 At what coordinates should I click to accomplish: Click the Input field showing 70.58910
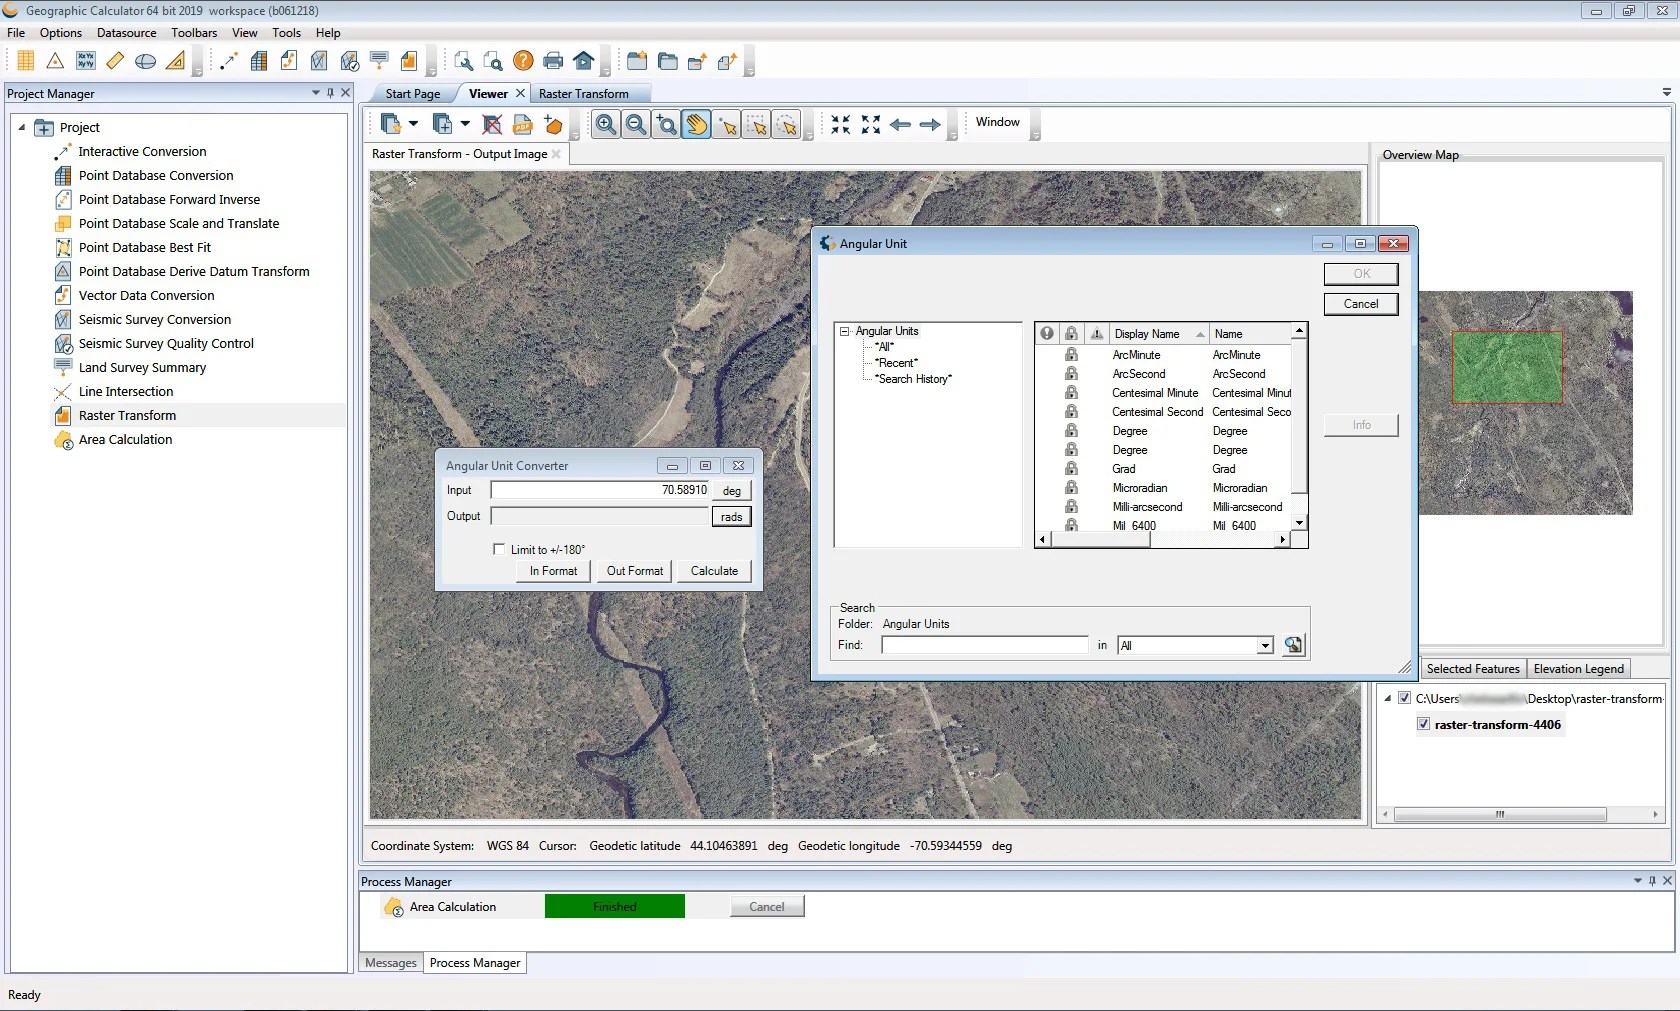pos(600,490)
